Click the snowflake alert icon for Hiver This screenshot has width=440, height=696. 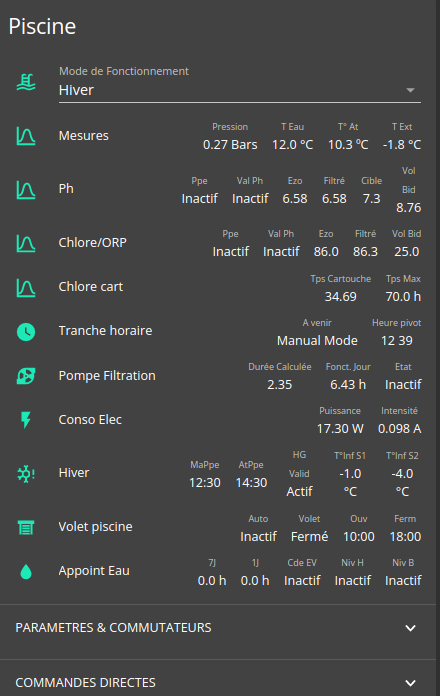tap(26, 474)
